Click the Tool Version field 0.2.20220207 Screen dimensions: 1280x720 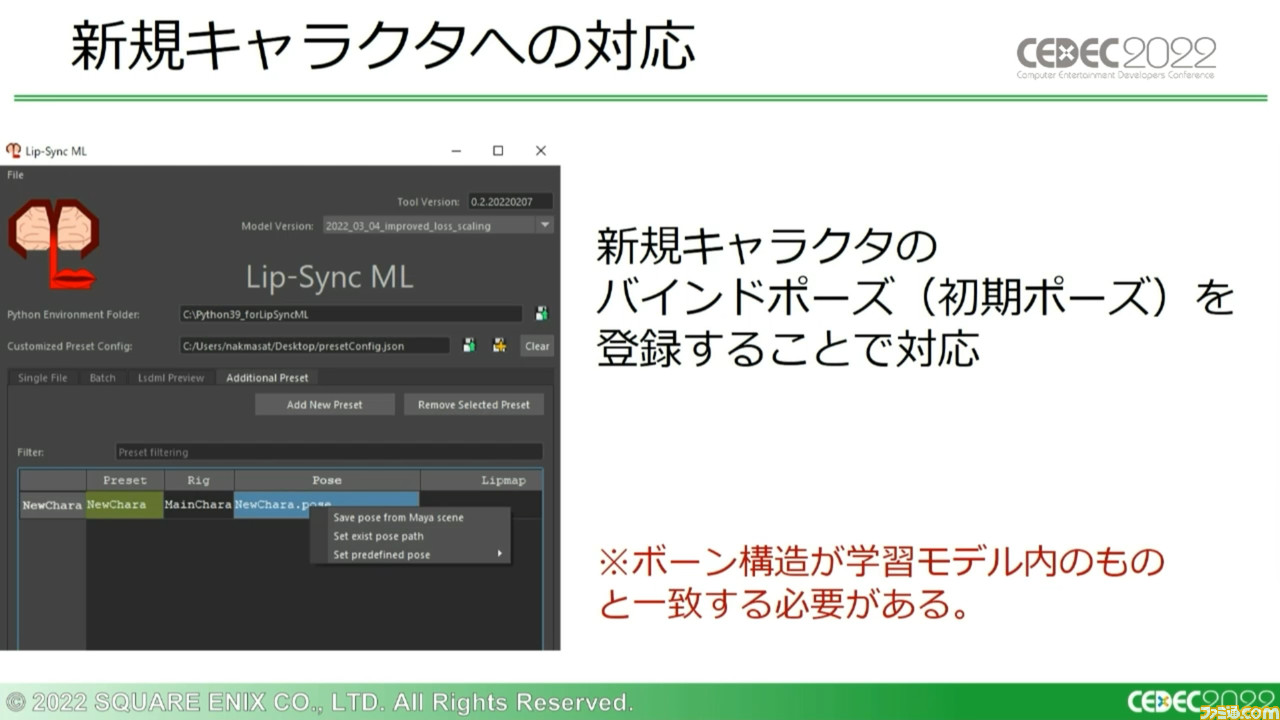point(509,202)
